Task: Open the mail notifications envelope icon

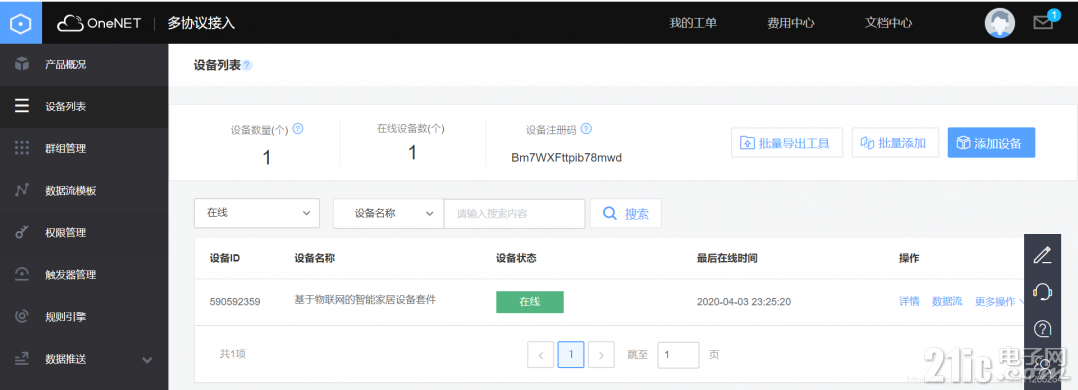Action: click(x=1043, y=23)
